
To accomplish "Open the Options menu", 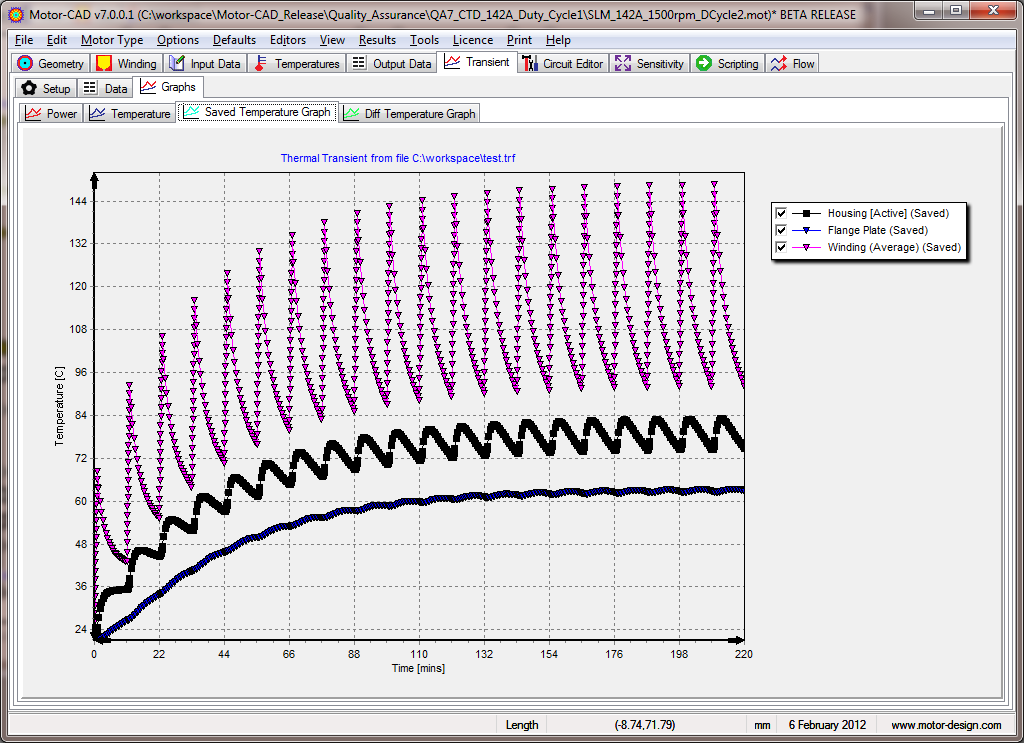I will click(178, 40).
